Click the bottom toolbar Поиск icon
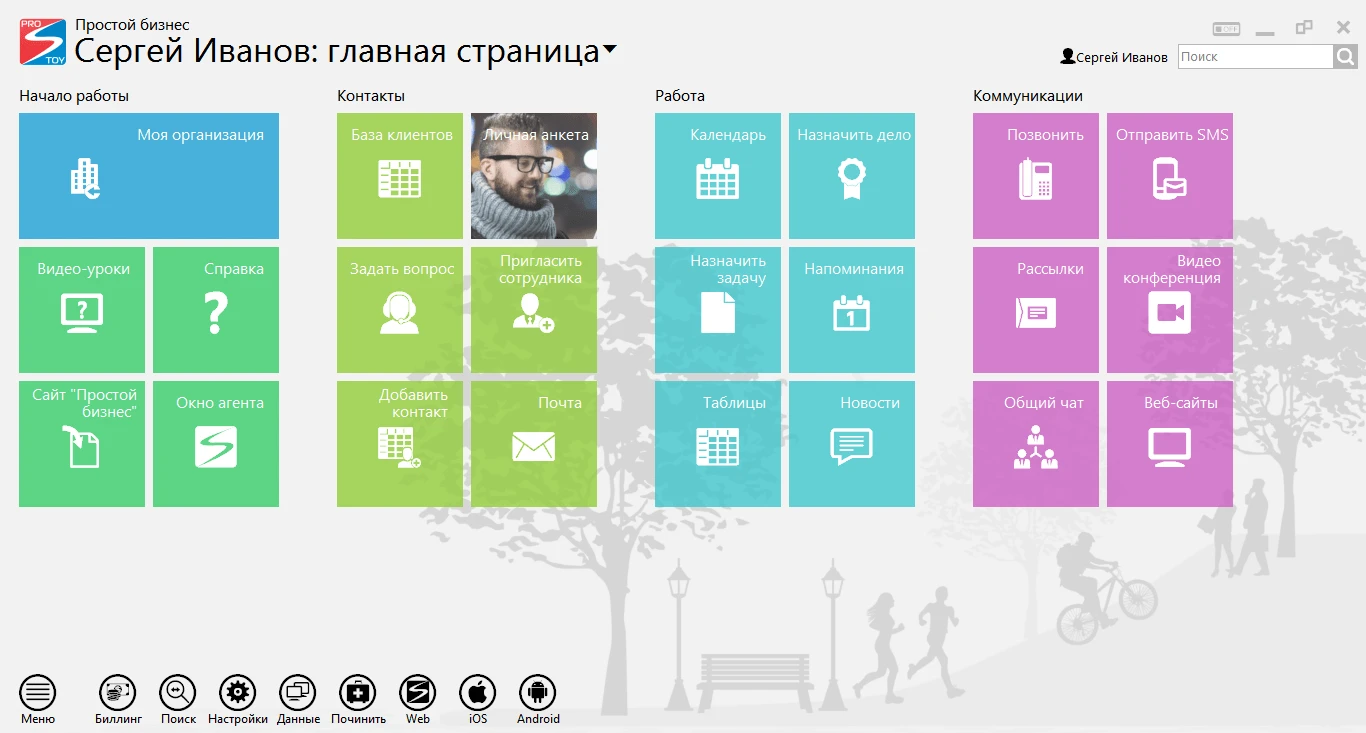This screenshot has height=733, width=1366. pyautogui.click(x=178, y=692)
